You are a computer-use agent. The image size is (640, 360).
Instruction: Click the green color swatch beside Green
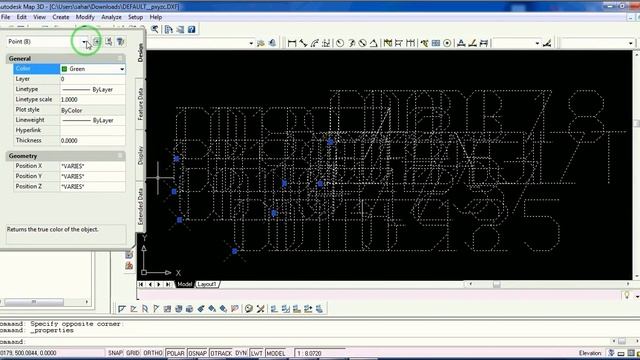point(64,69)
